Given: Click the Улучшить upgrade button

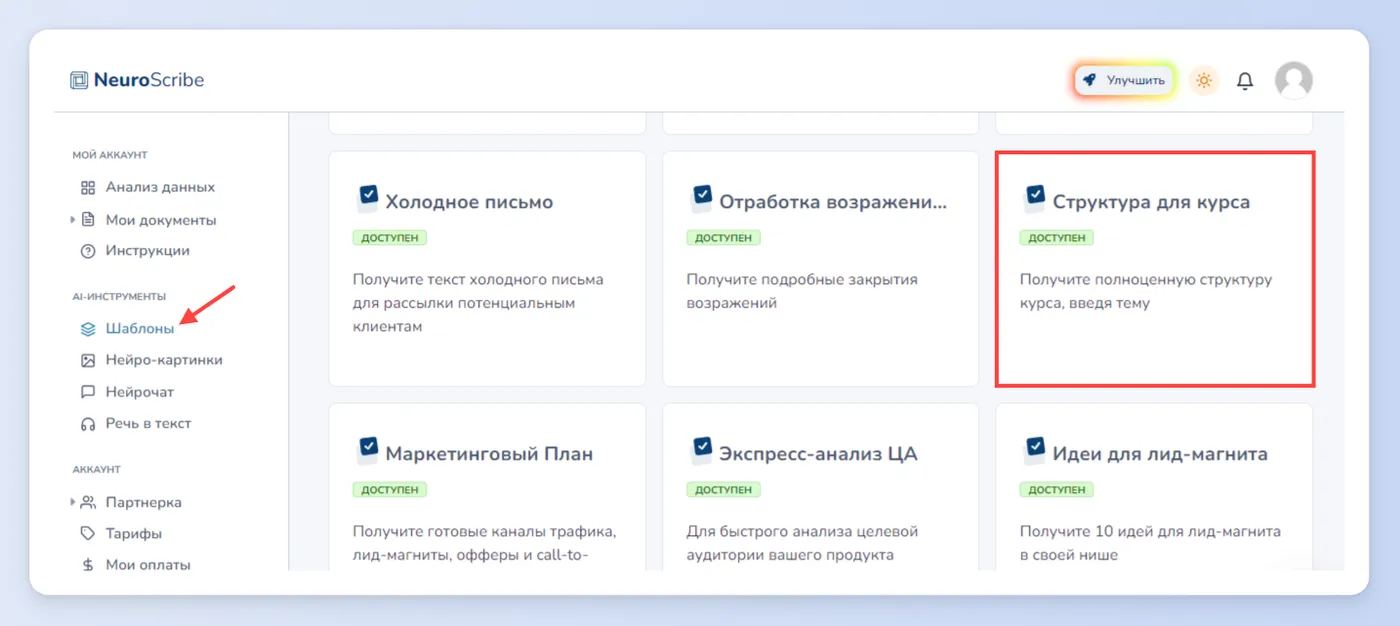Looking at the screenshot, I should point(1125,80).
